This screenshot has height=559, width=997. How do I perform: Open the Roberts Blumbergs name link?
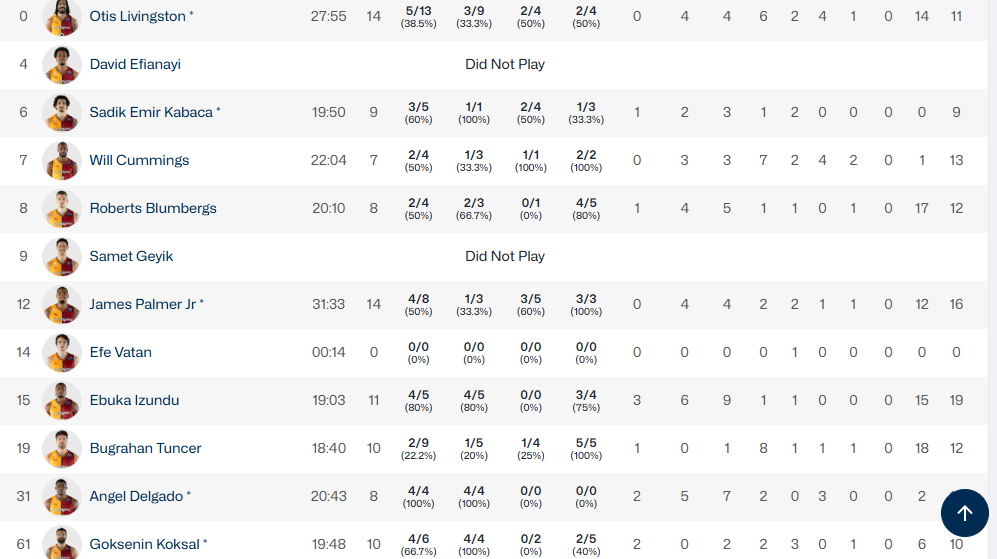click(x=153, y=209)
